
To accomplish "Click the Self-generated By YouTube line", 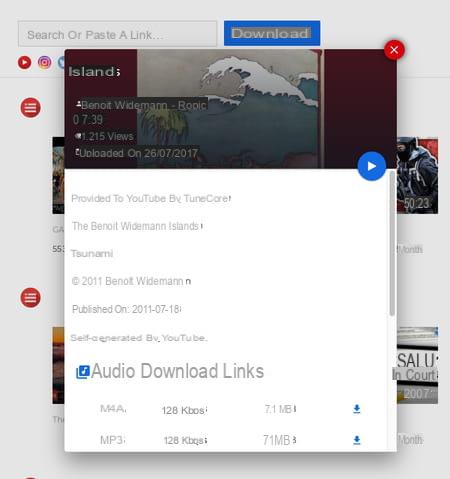I will coord(139,338).
